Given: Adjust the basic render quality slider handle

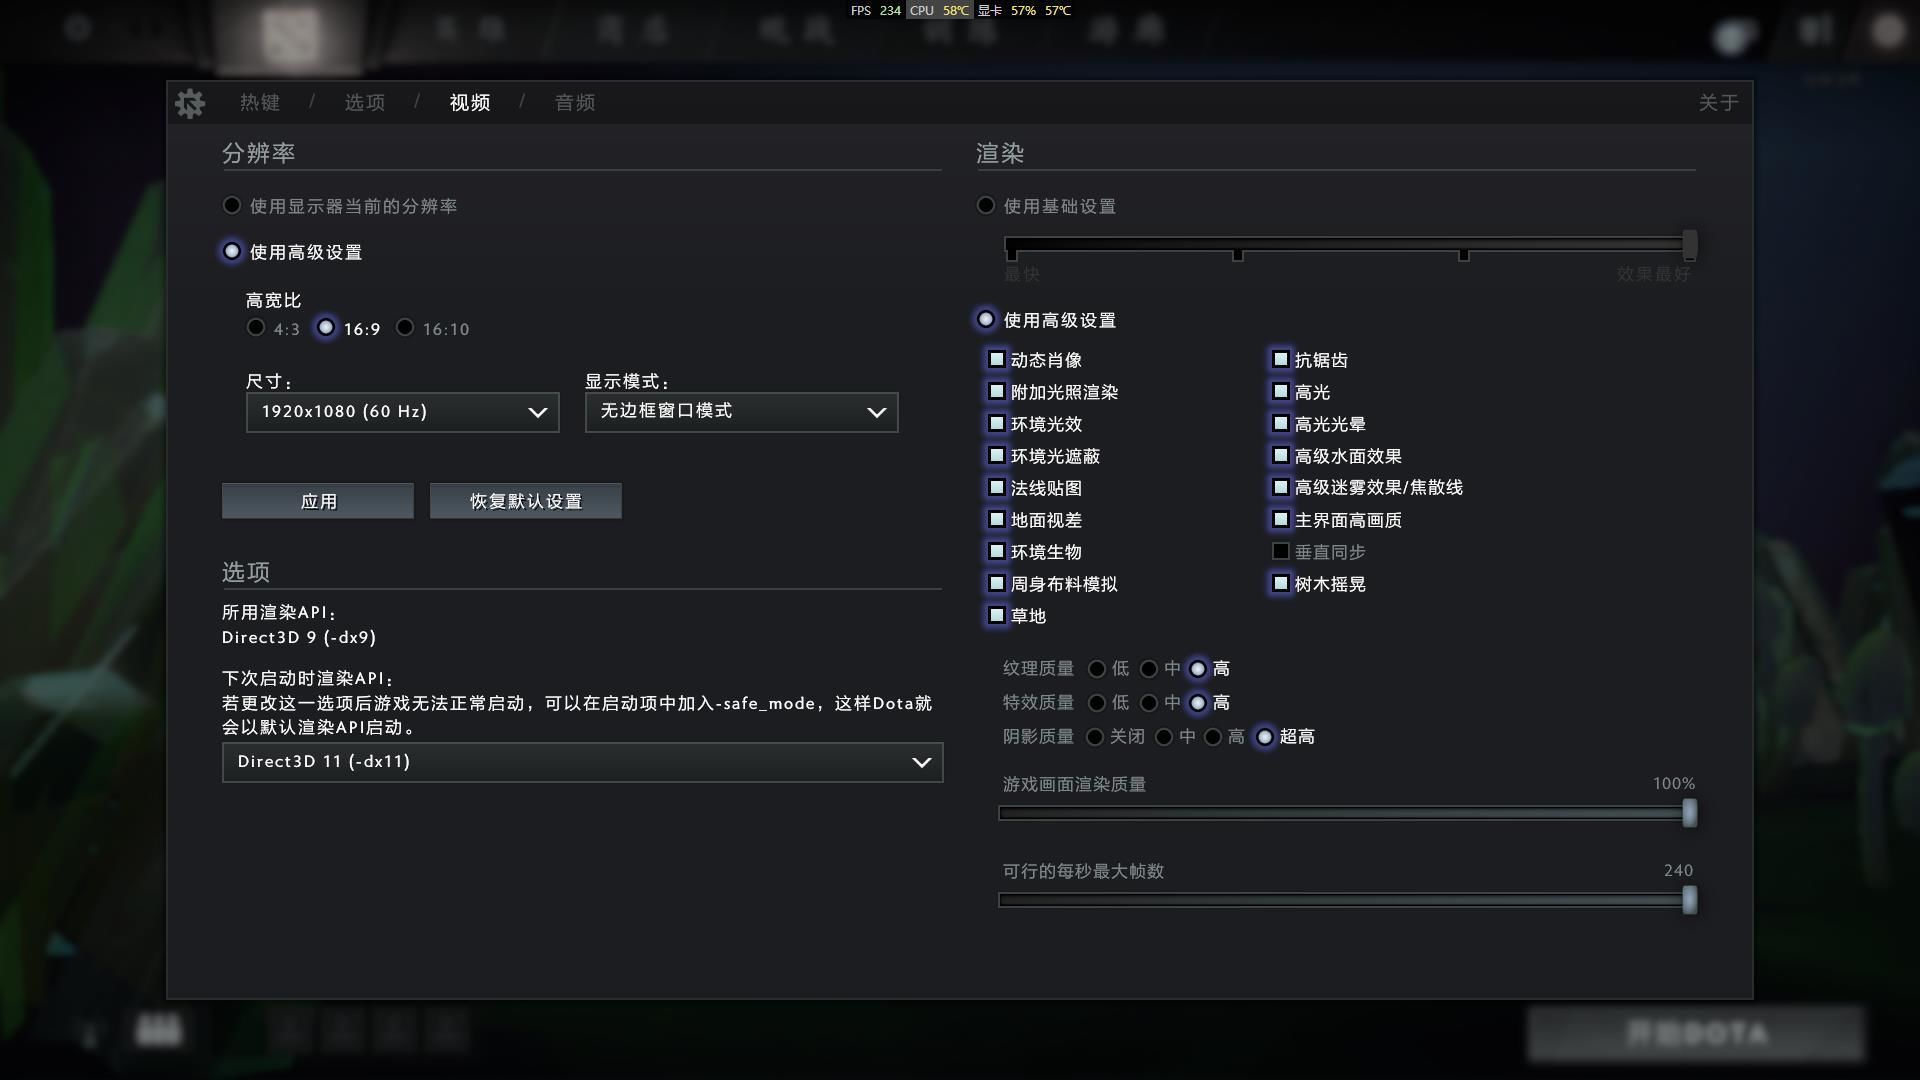Looking at the screenshot, I should tap(1690, 244).
